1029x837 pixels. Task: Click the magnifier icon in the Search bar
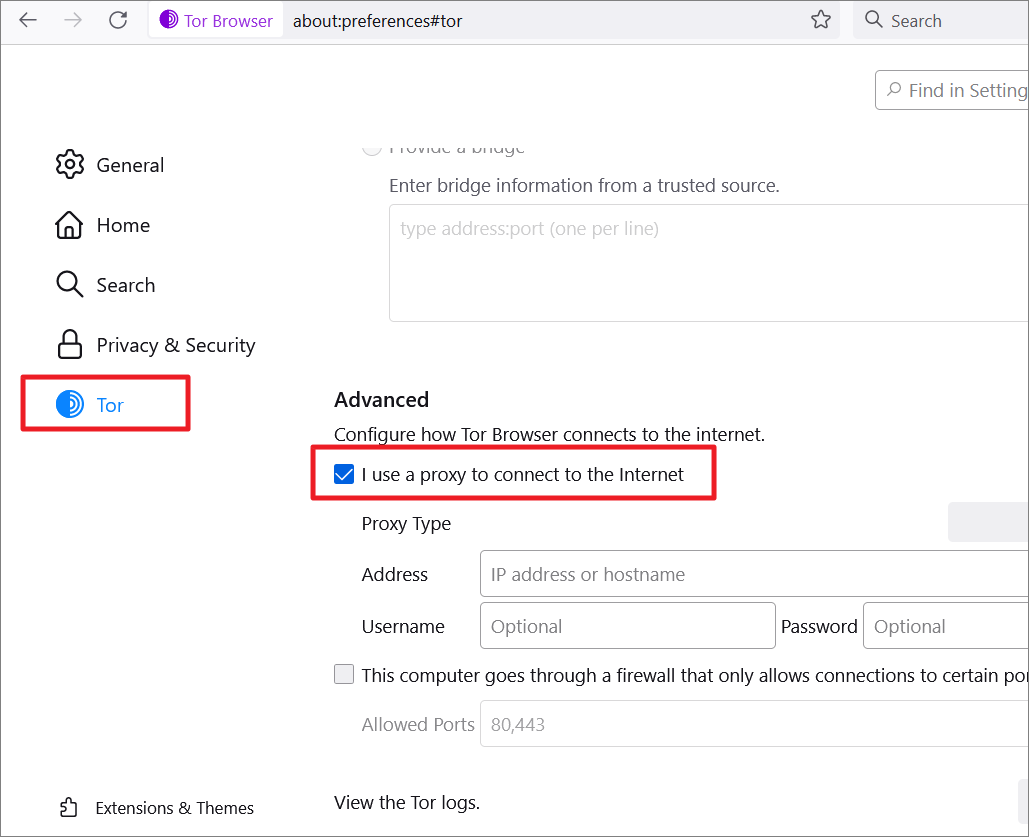(x=873, y=19)
